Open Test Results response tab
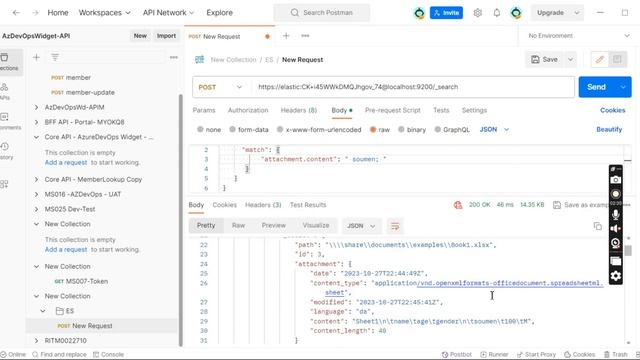This screenshot has height=360, width=640. click(308, 205)
